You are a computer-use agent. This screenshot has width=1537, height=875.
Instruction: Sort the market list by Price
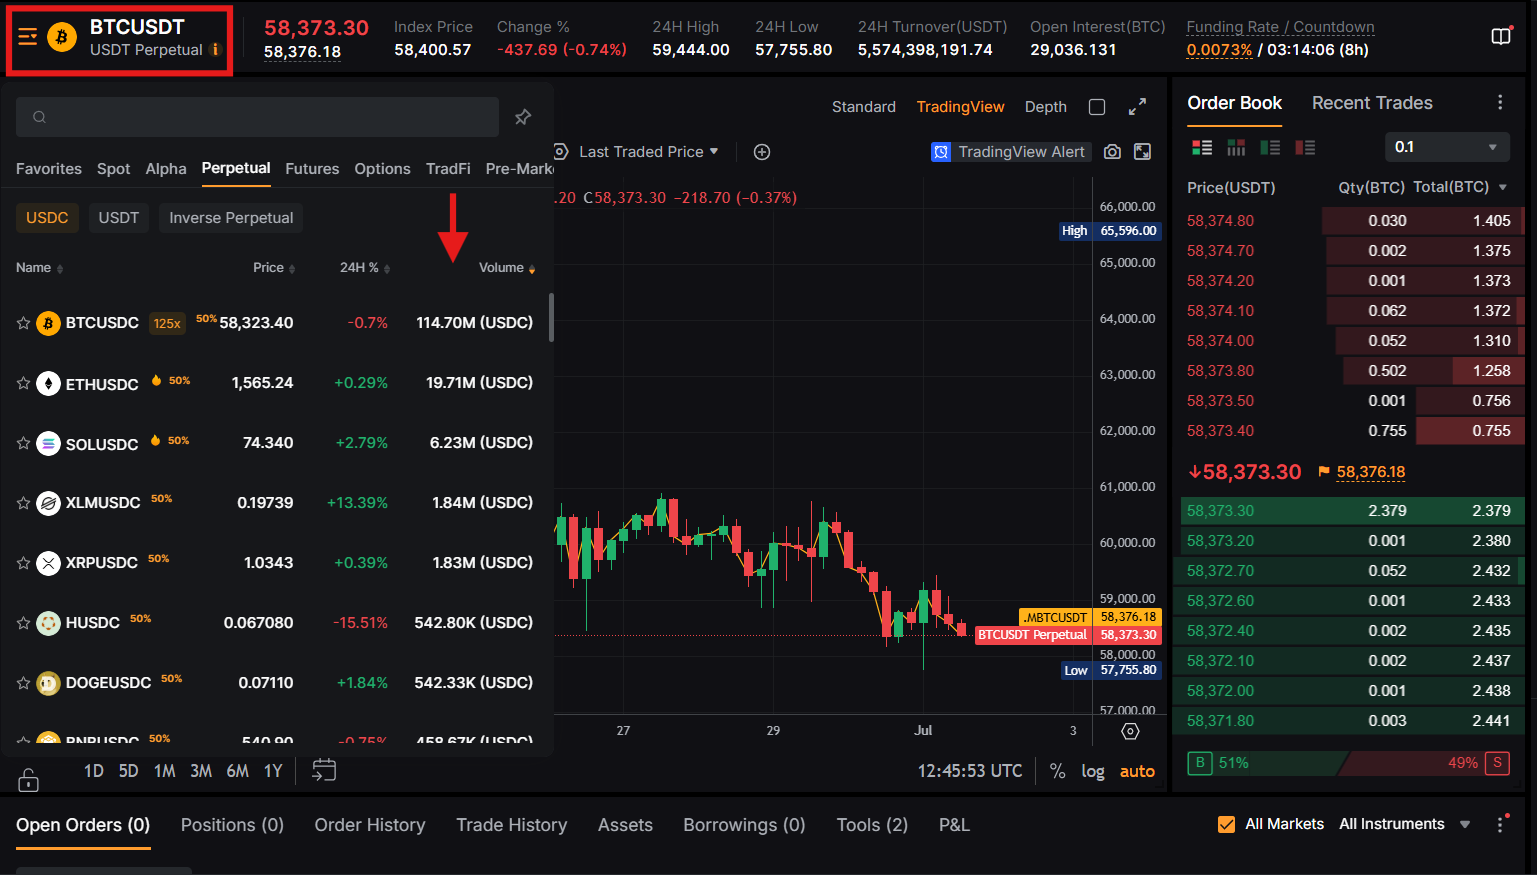click(274, 268)
